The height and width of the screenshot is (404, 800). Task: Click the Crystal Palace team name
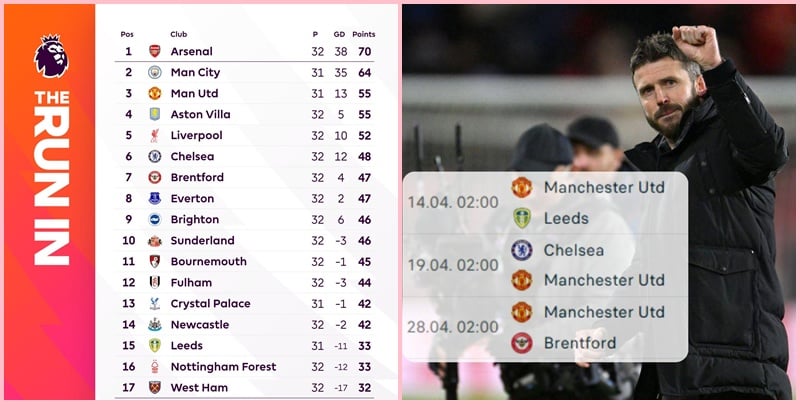click(210, 303)
